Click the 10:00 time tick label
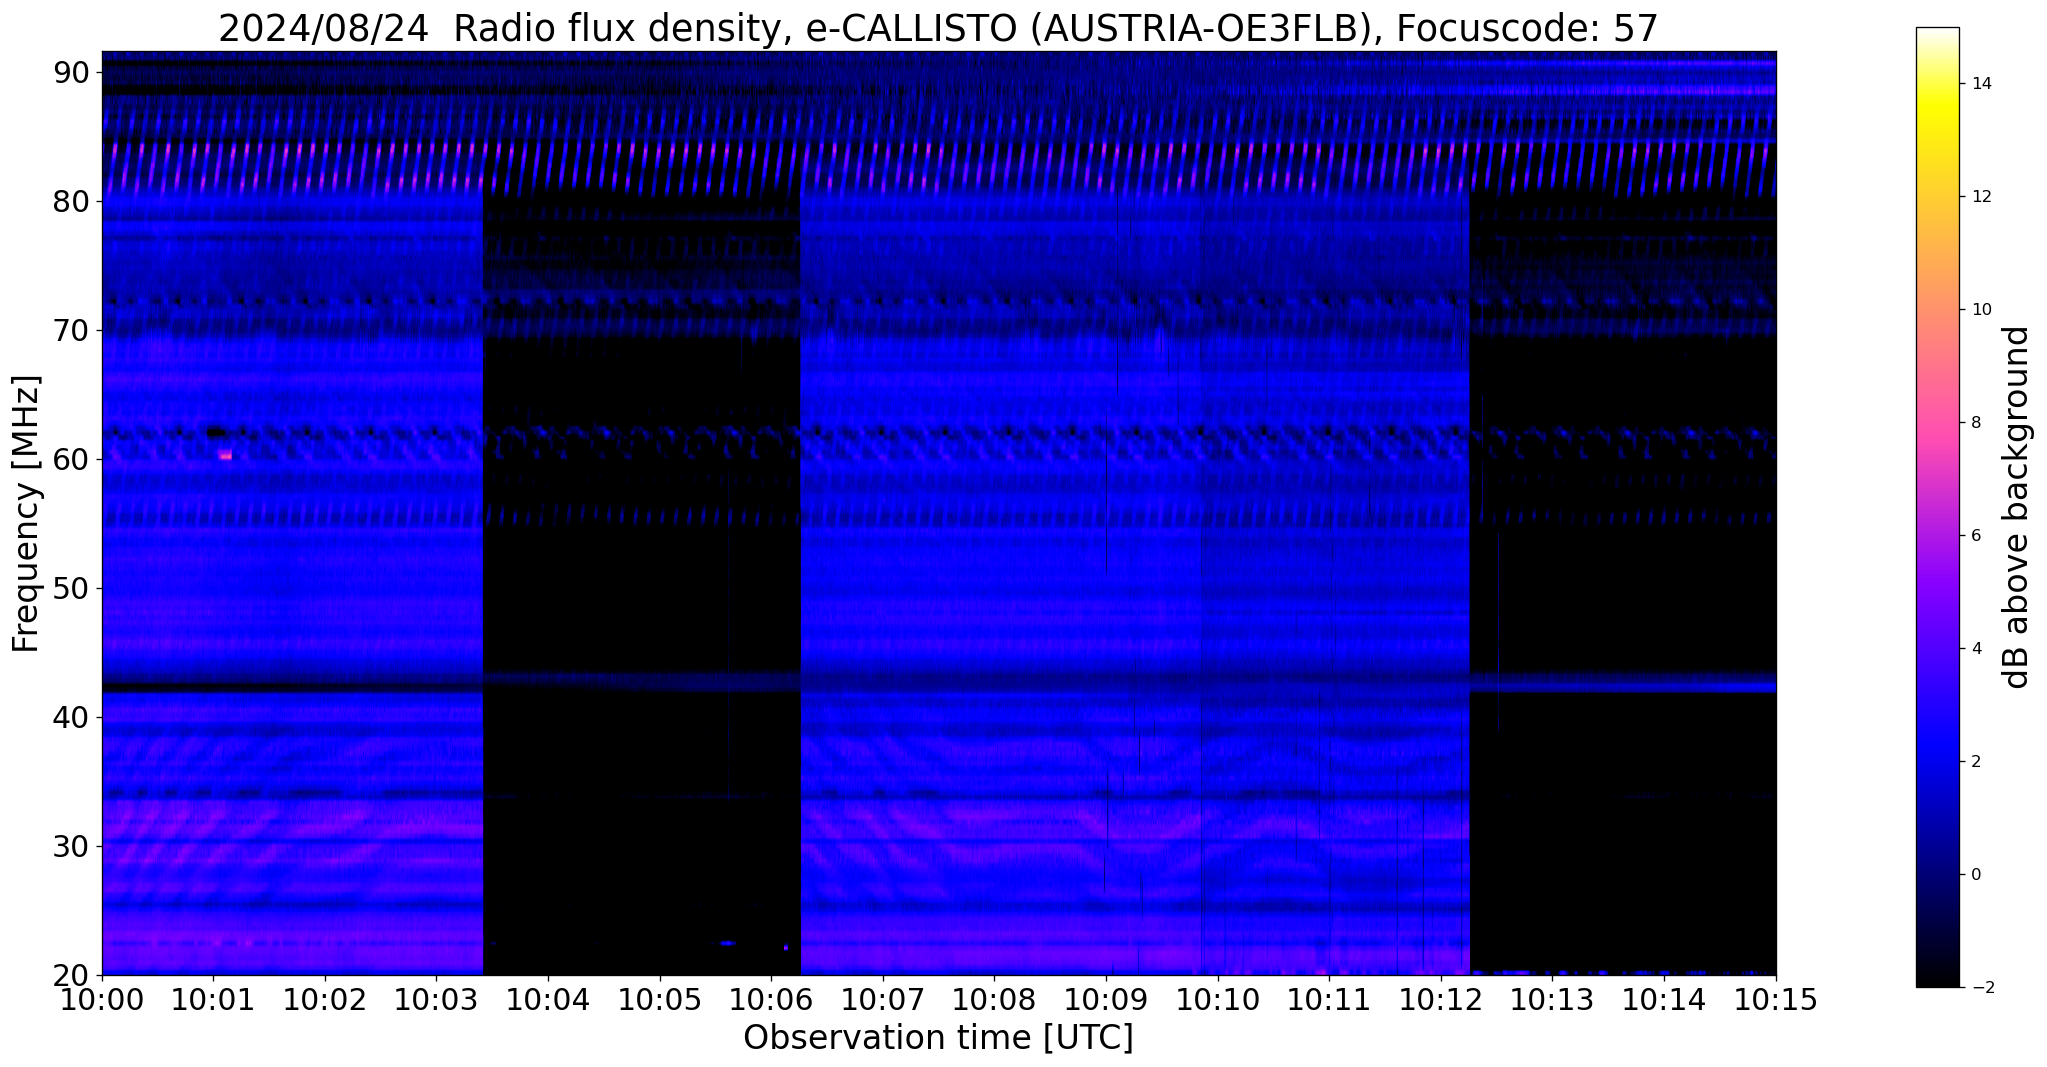 (101, 999)
